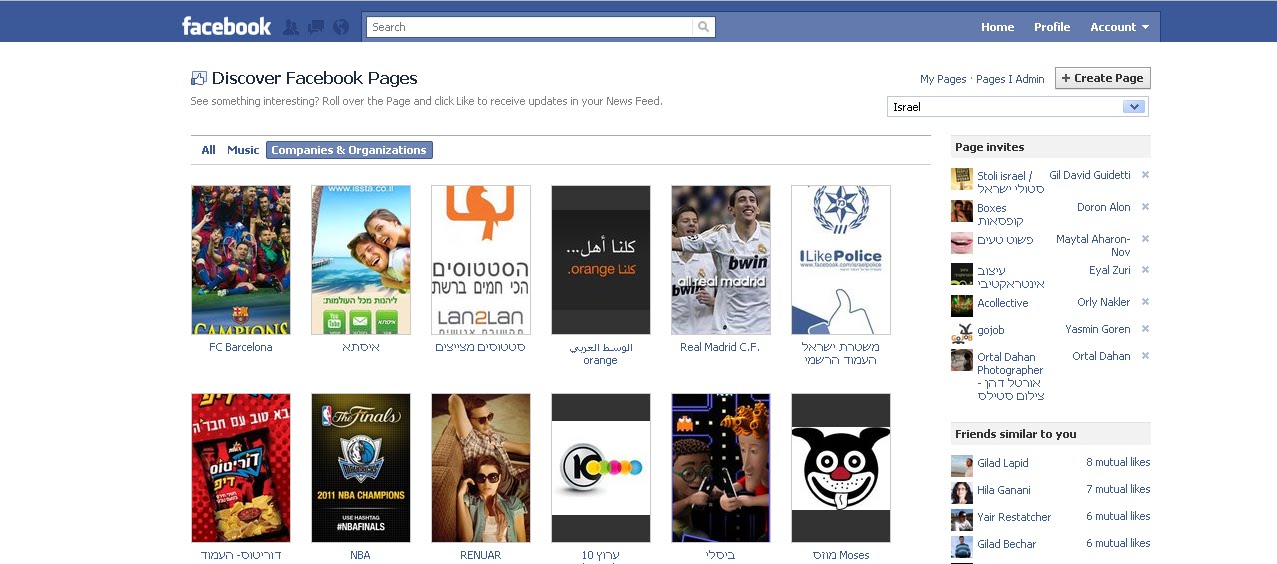Open the Pac-Man cartoon thumbnail
The image size is (1277, 564).
[x=721, y=468]
